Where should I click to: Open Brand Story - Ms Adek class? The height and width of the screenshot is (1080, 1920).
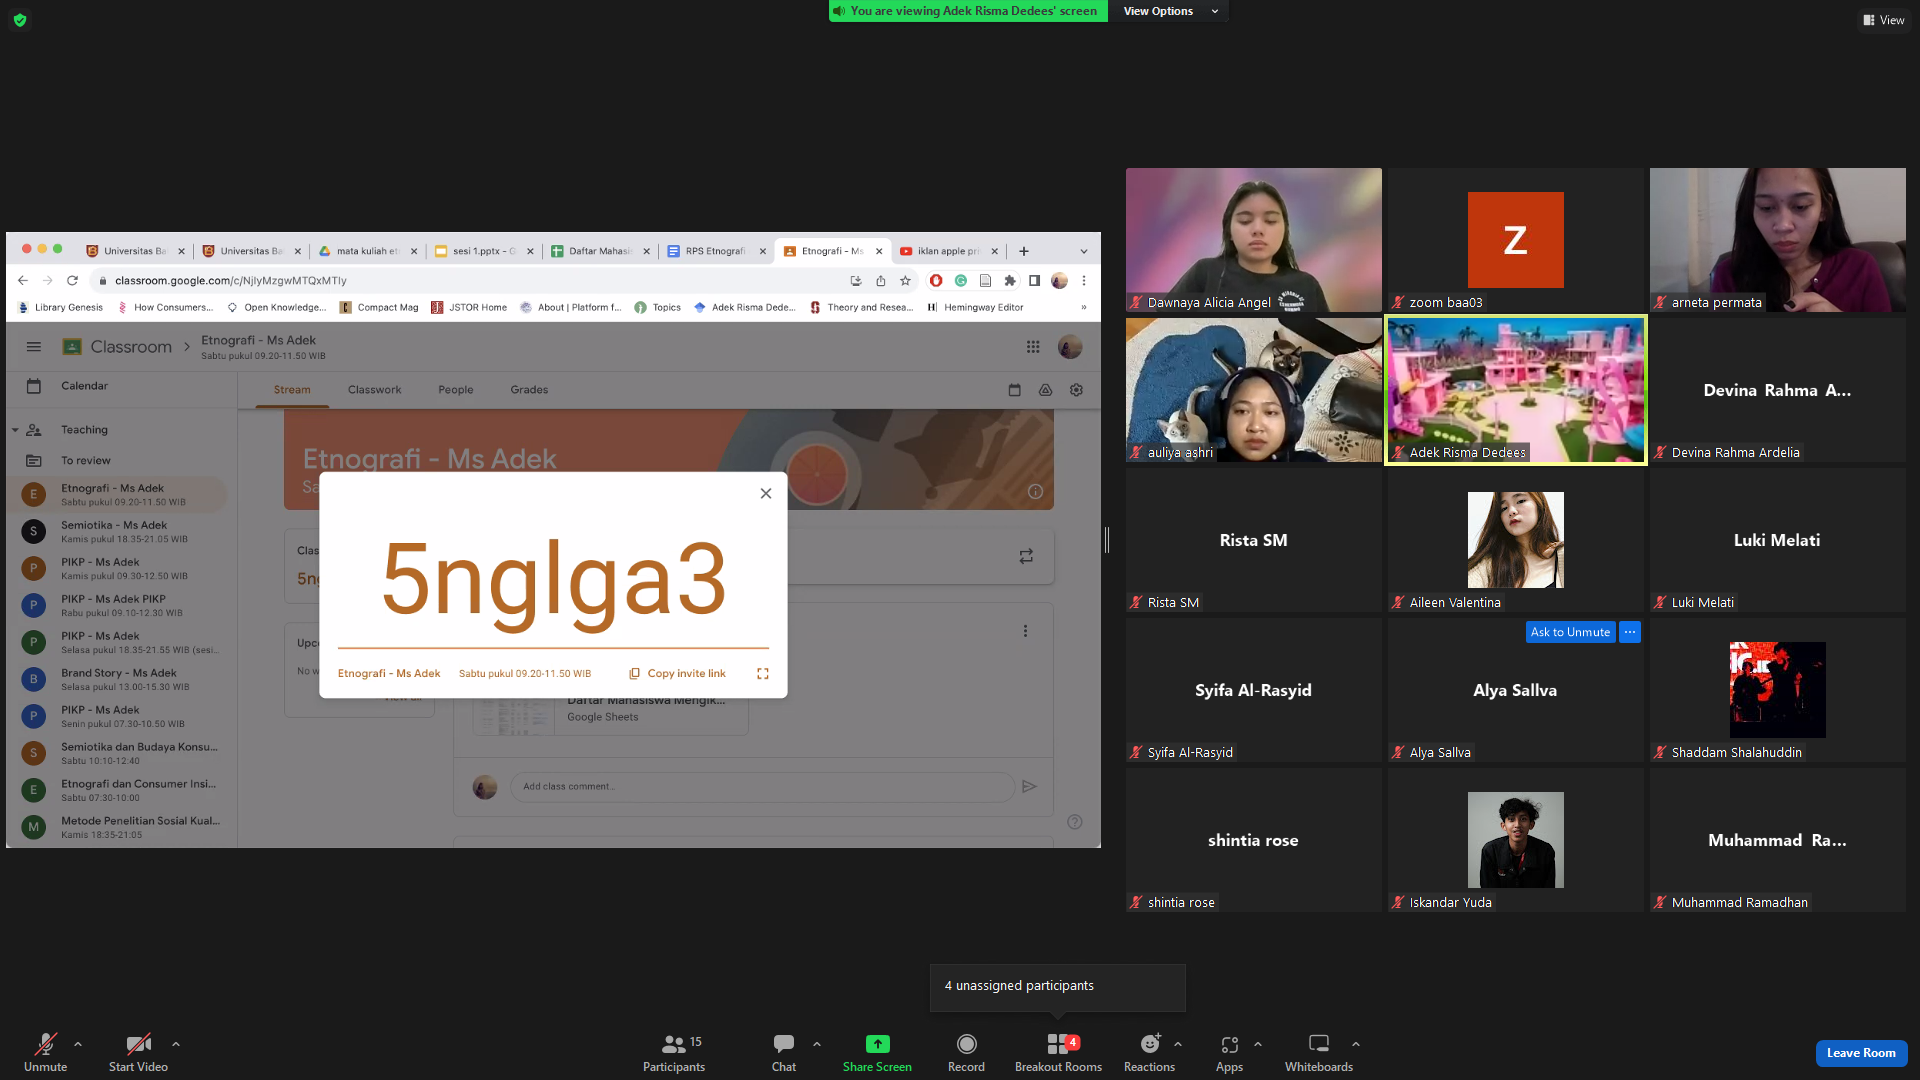click(120, 679)
